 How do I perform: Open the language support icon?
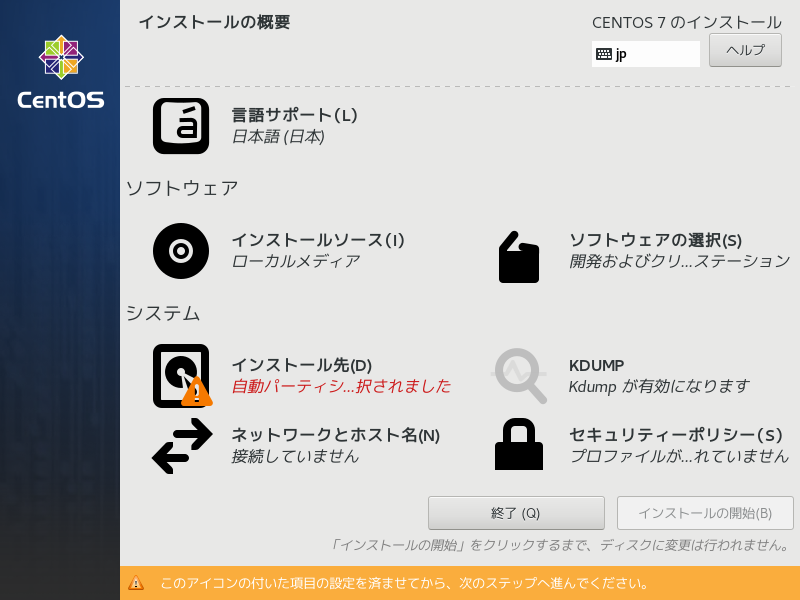tap(181, 126)
